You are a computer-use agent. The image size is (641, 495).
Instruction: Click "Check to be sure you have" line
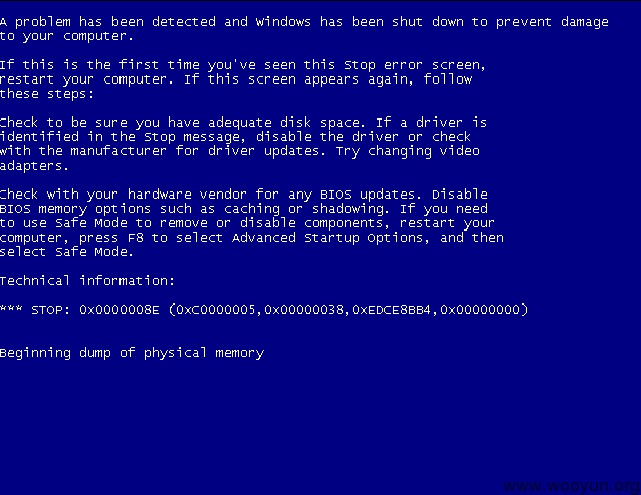tap(244, 123)
